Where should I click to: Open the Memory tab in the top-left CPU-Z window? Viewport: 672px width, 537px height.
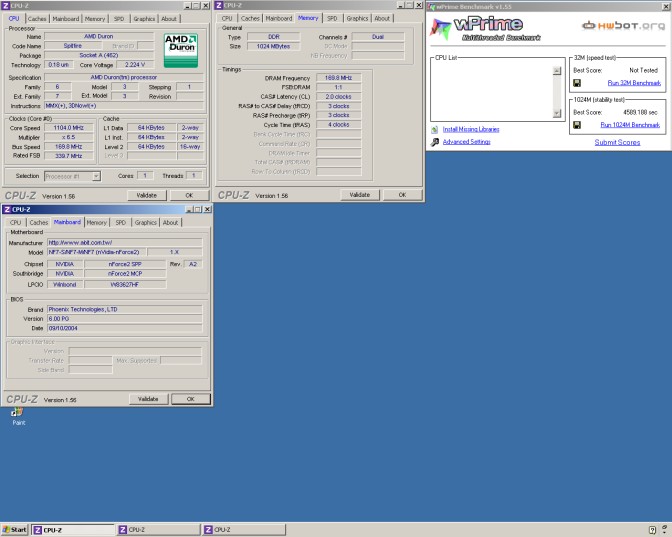95,19
